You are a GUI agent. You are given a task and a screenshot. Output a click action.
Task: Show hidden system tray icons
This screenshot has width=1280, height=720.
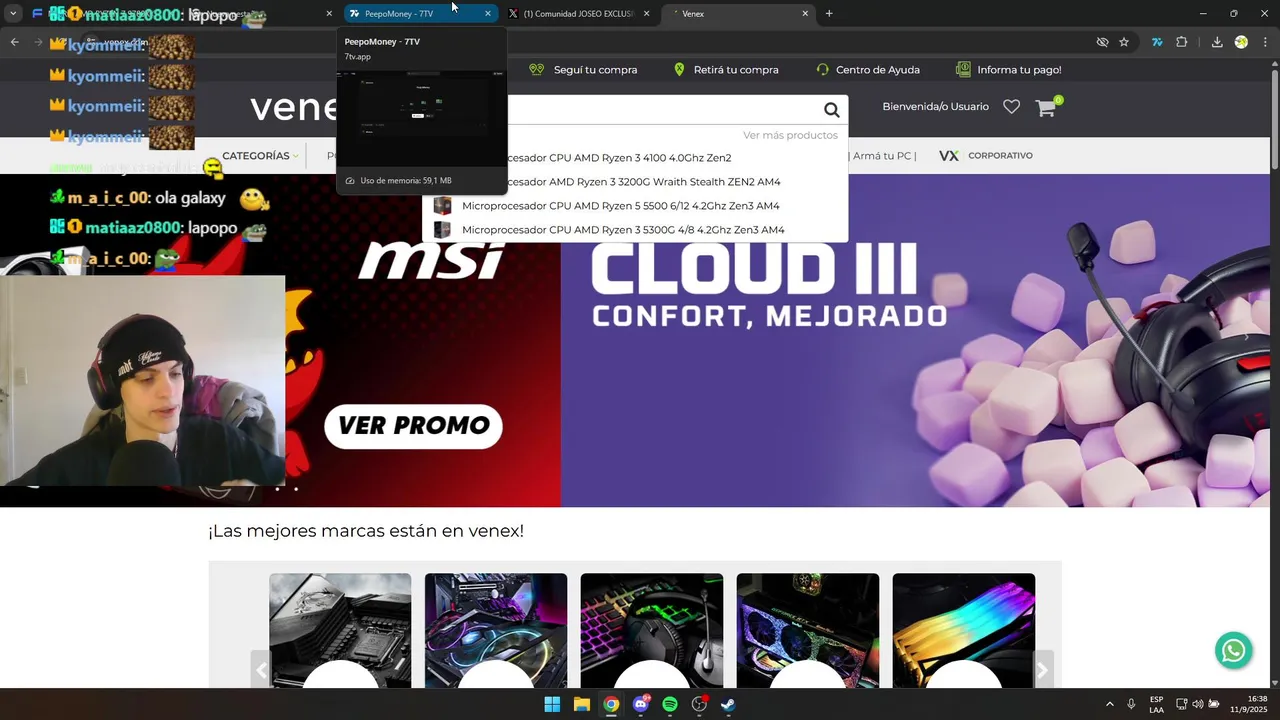1109,704
